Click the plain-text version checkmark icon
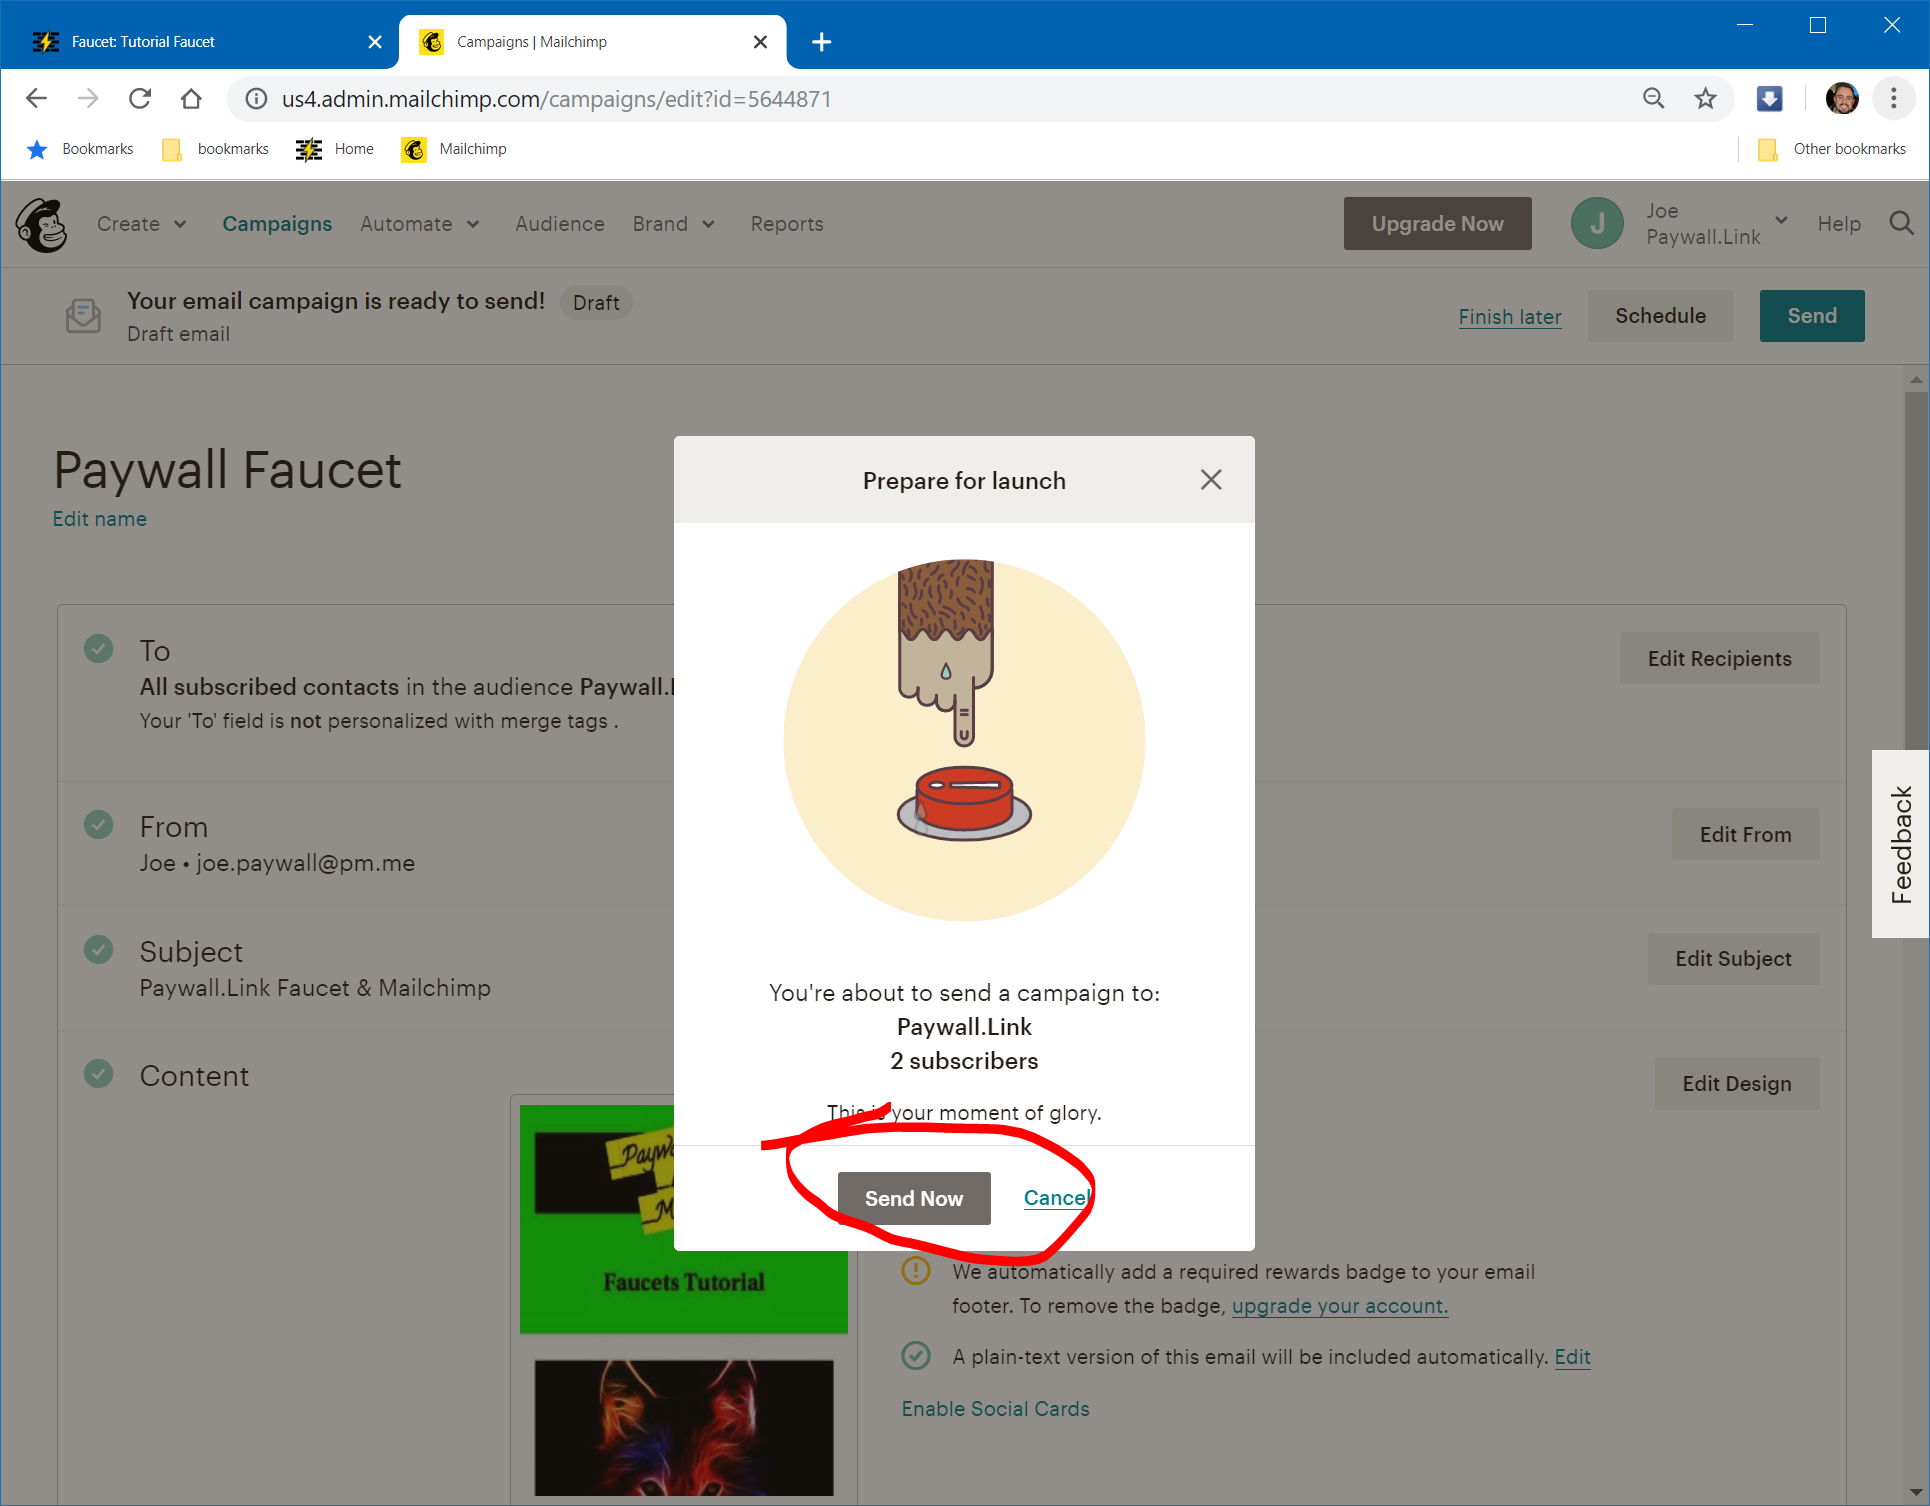Screen dimensions: 1930x1506 coord(916,1356)
